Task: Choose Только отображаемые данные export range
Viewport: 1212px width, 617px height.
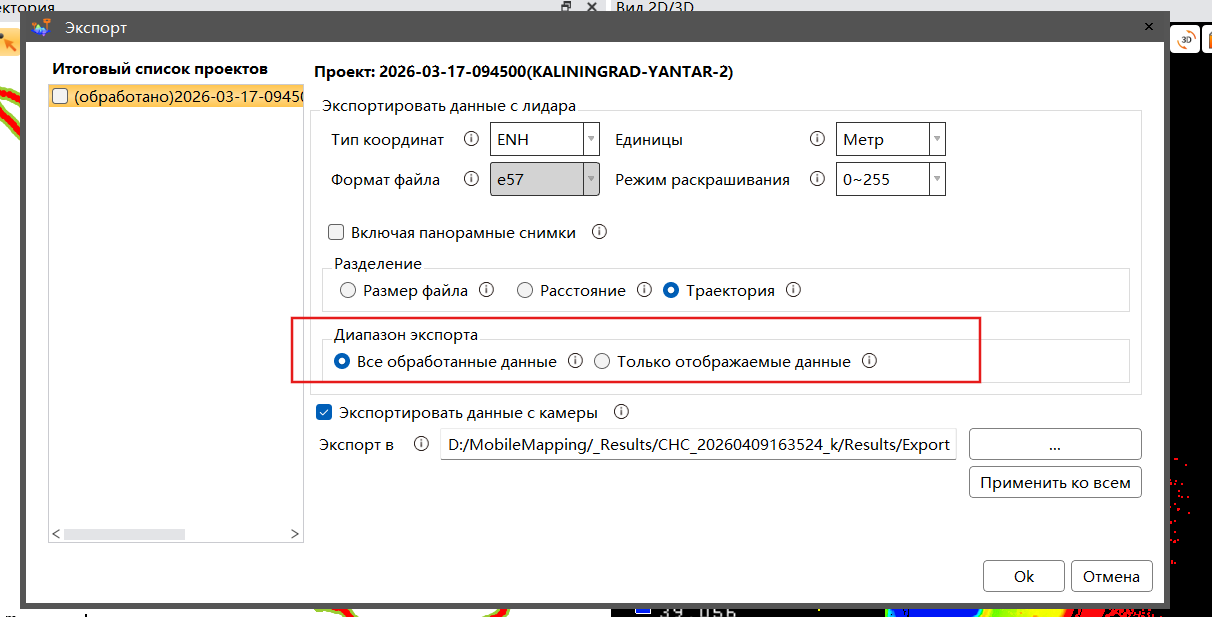Action: (602, 361)
